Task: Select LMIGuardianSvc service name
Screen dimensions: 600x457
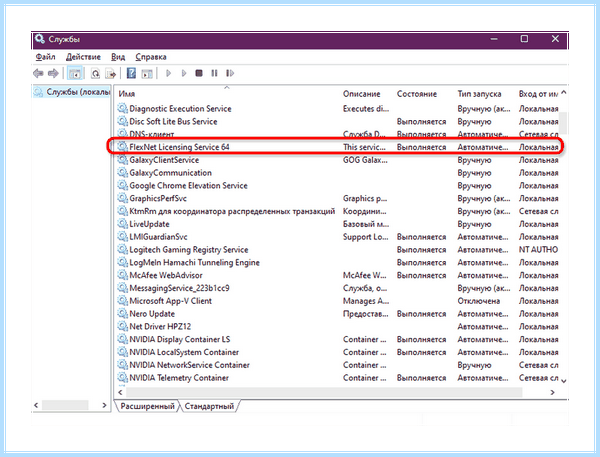Action: tap(158, 237)
